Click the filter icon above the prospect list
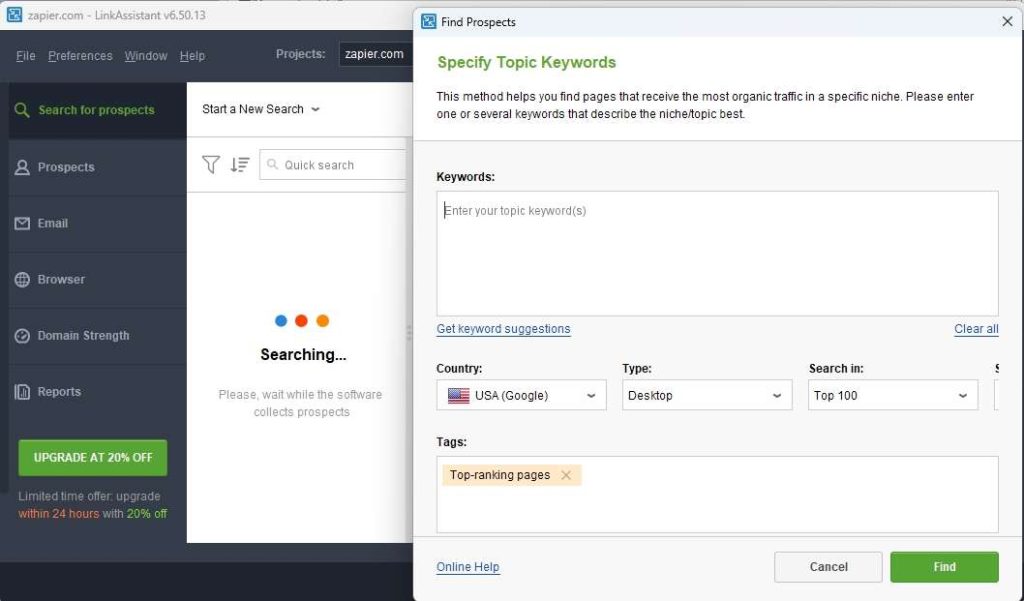 211,165
